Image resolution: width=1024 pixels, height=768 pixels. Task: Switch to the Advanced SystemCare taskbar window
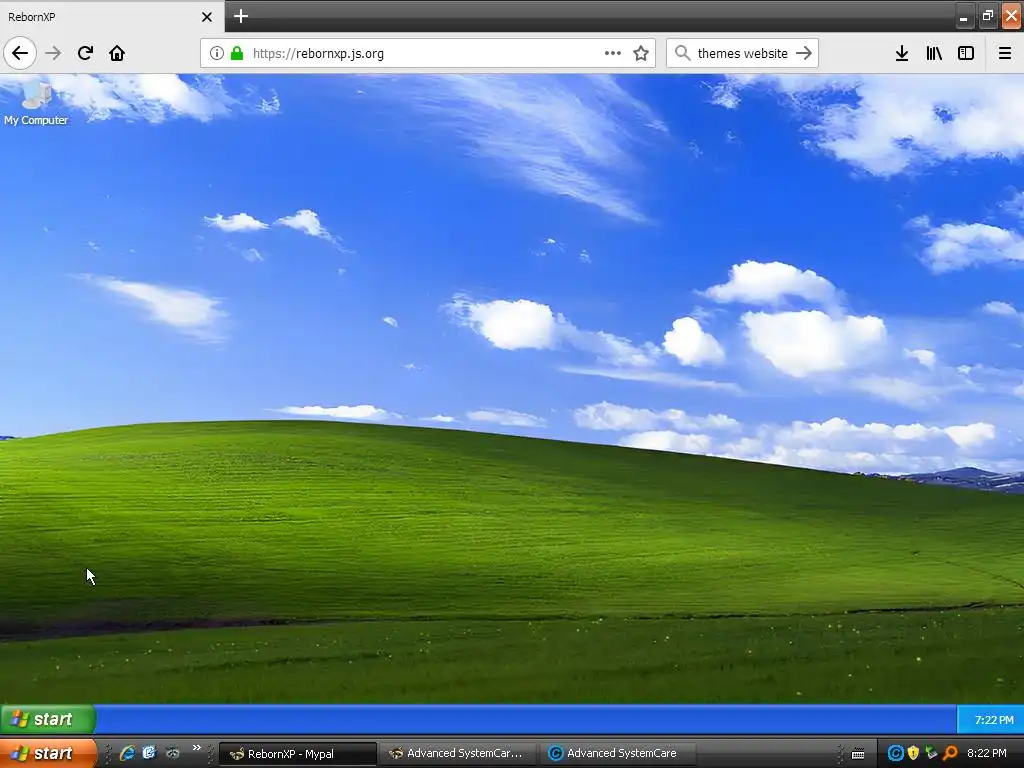618,754
